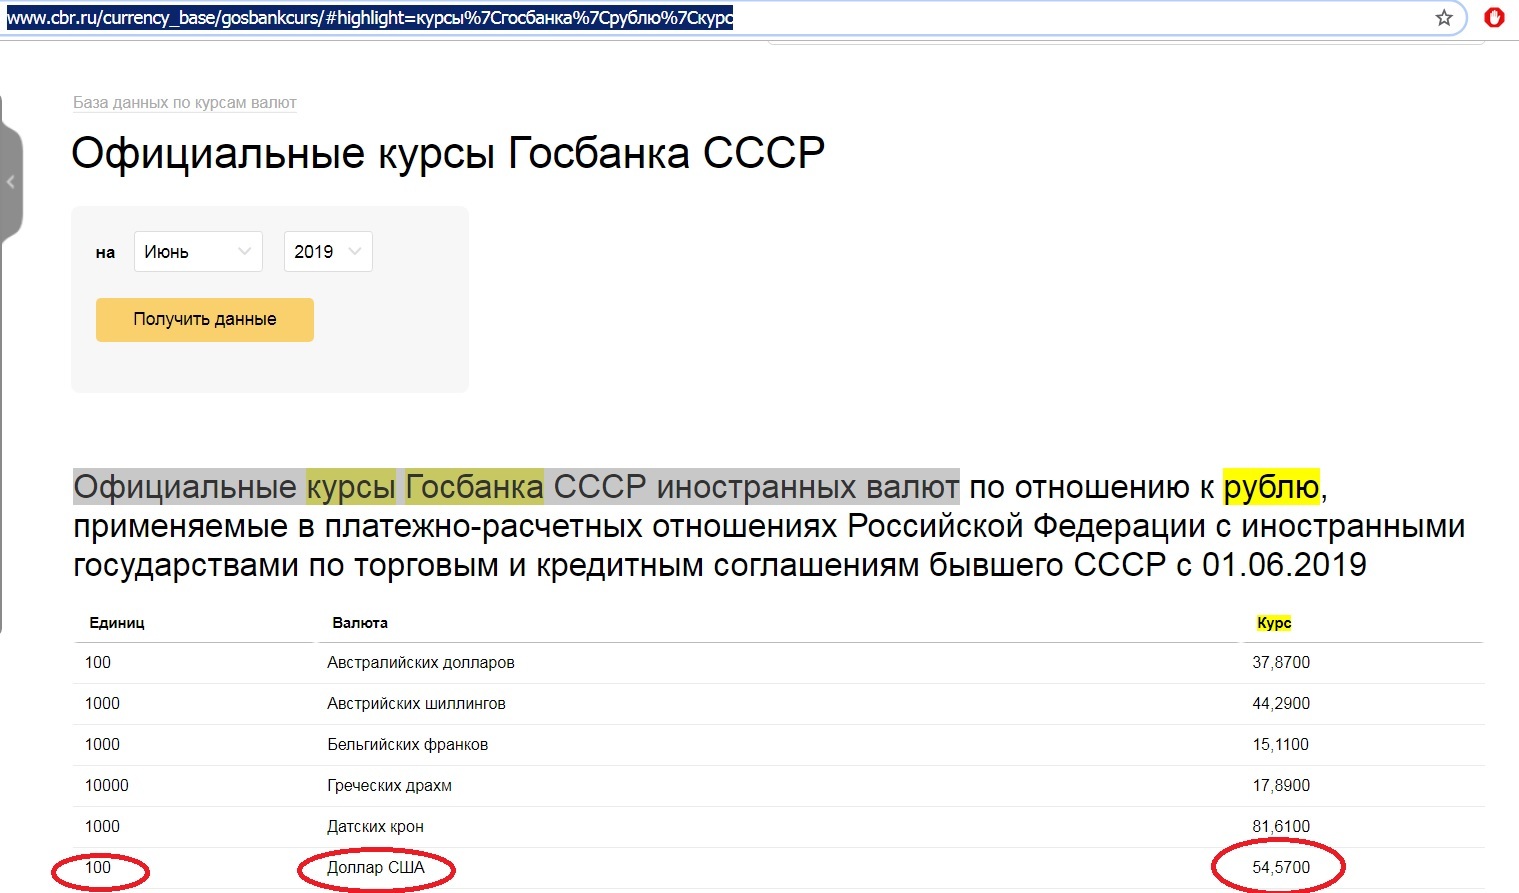The width and height of the screenshot is (1519, 893).
Task: Click the 'Получить данные' button
Action: tap(205, 320)
